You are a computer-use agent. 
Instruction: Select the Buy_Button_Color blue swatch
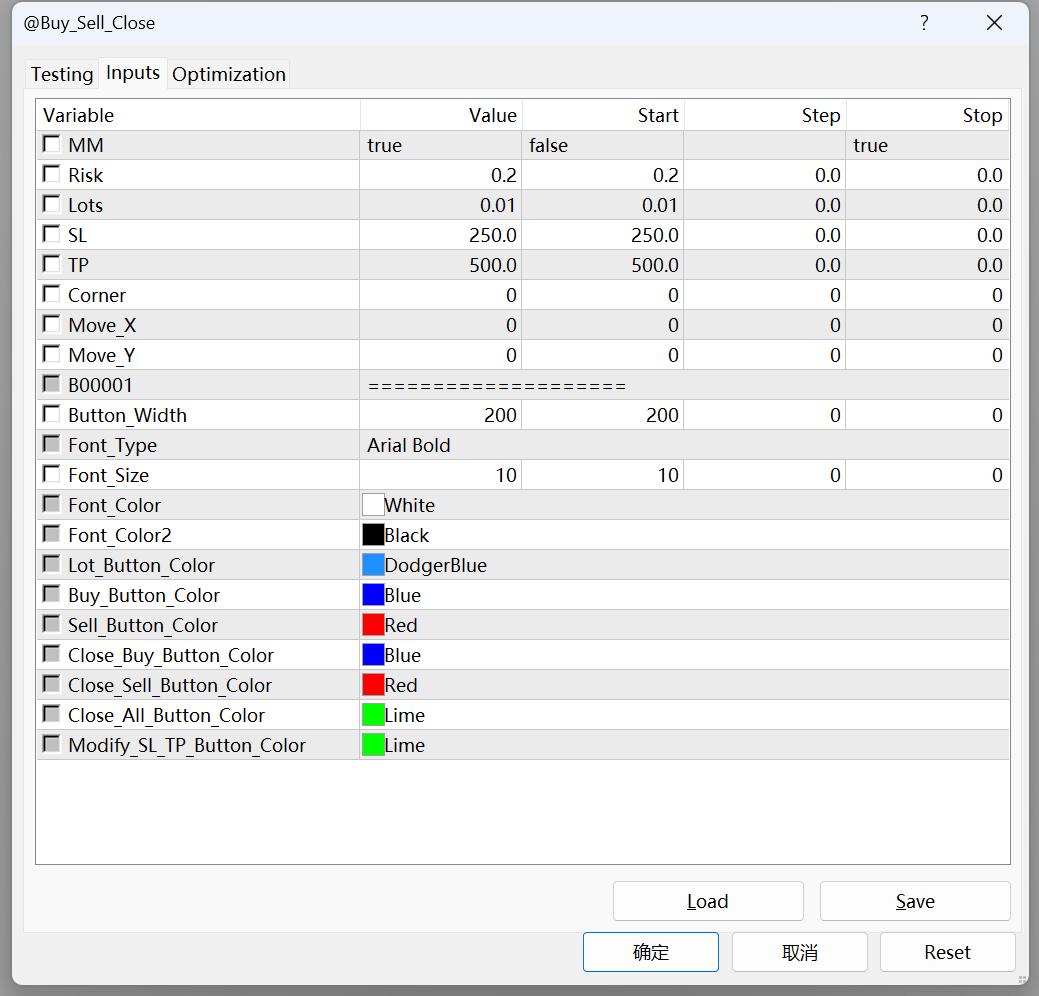click(x=373, y=595)
